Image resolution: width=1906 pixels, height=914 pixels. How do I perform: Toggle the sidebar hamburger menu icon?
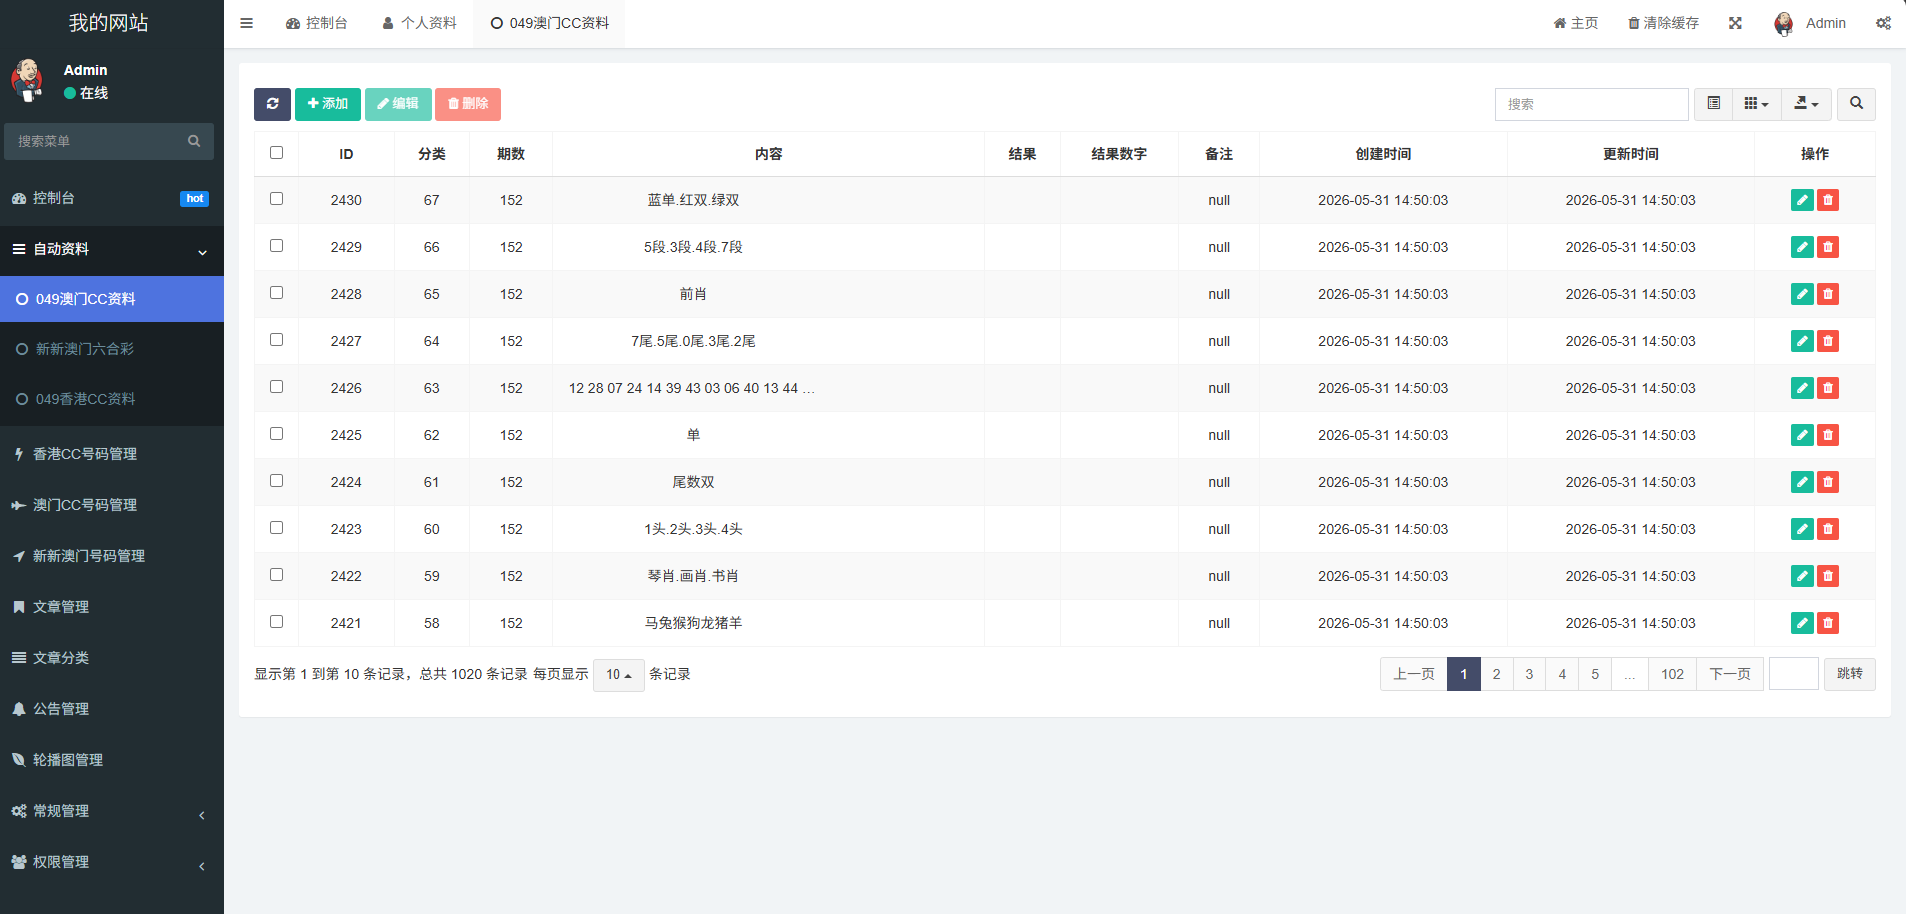pos(246,23)
